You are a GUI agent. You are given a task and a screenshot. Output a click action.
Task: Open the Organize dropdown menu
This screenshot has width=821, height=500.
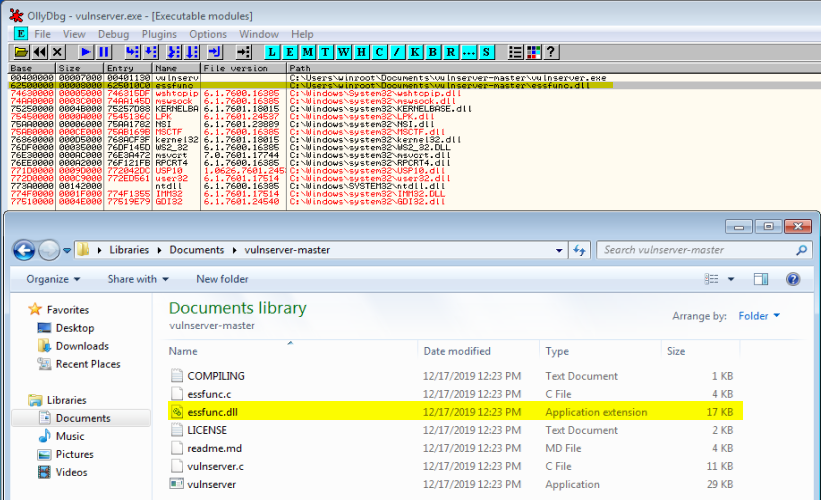(x=53, y=279)
